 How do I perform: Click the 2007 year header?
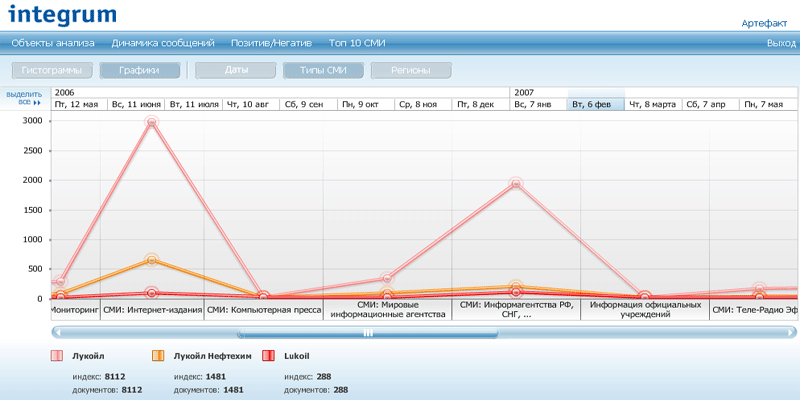click(x=654, y=93)
